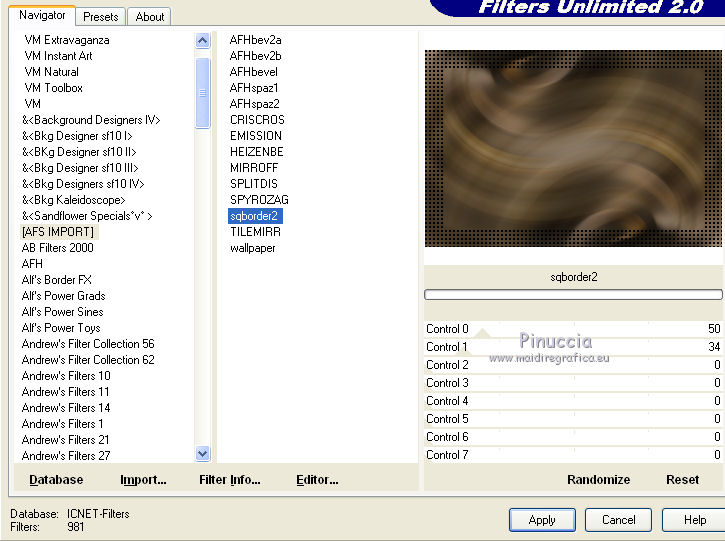Adjust the Control 1 slider

pos(573,347)
